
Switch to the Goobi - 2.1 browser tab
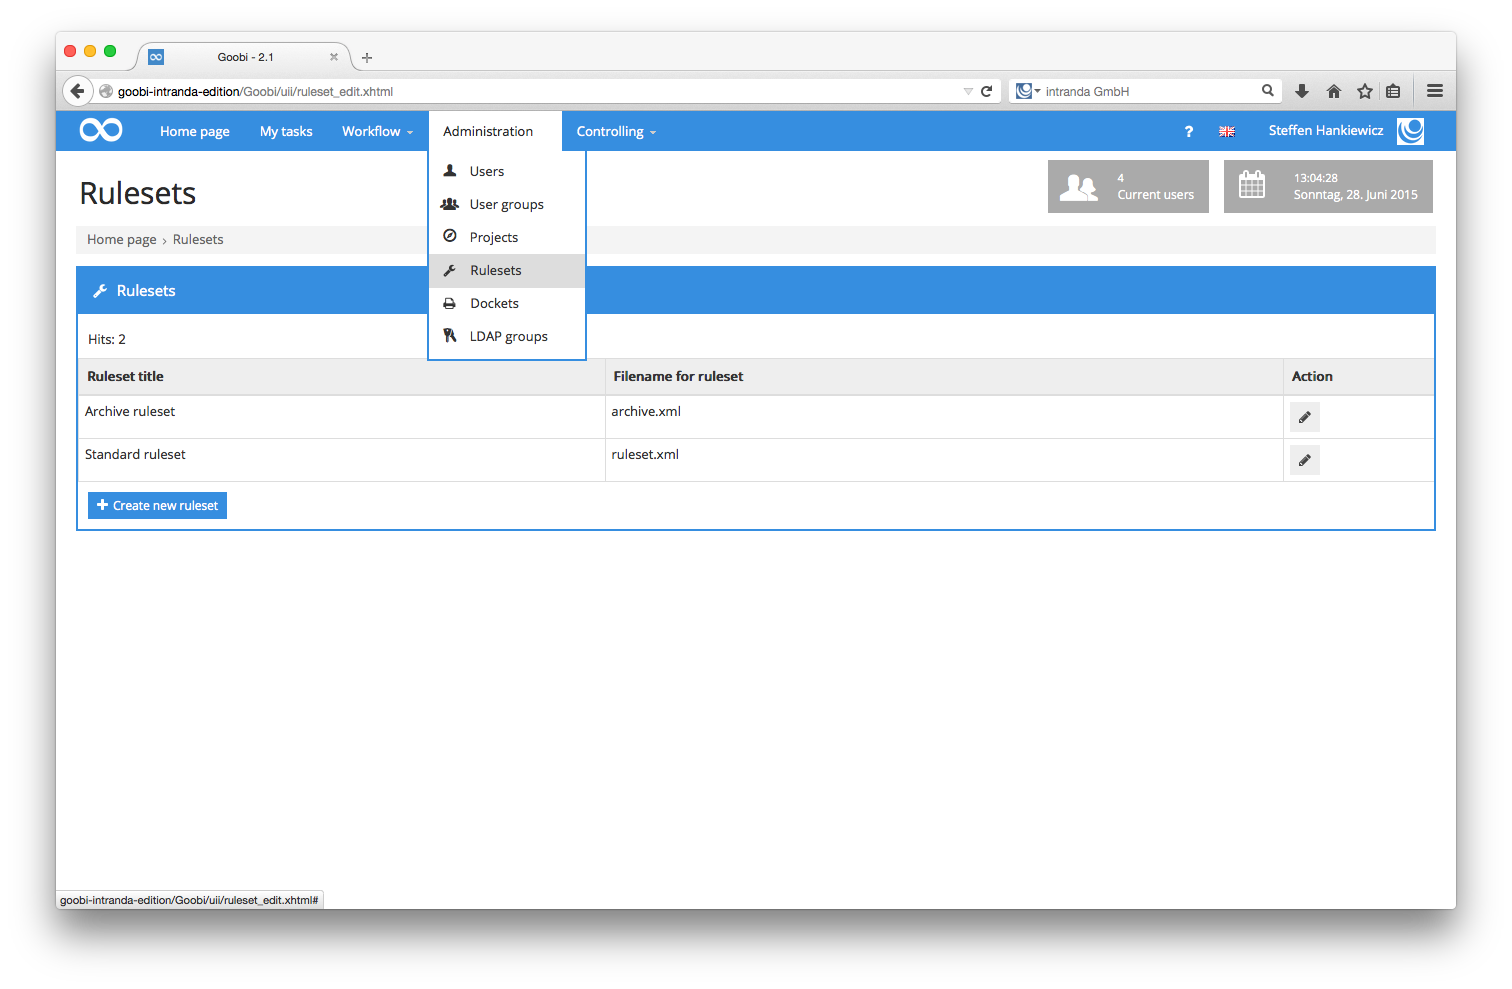245,57
